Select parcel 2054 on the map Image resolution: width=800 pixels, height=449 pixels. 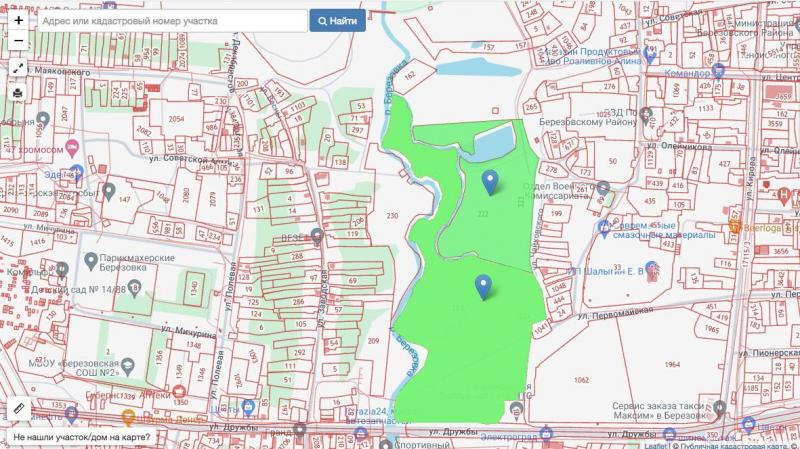point(176,119)
